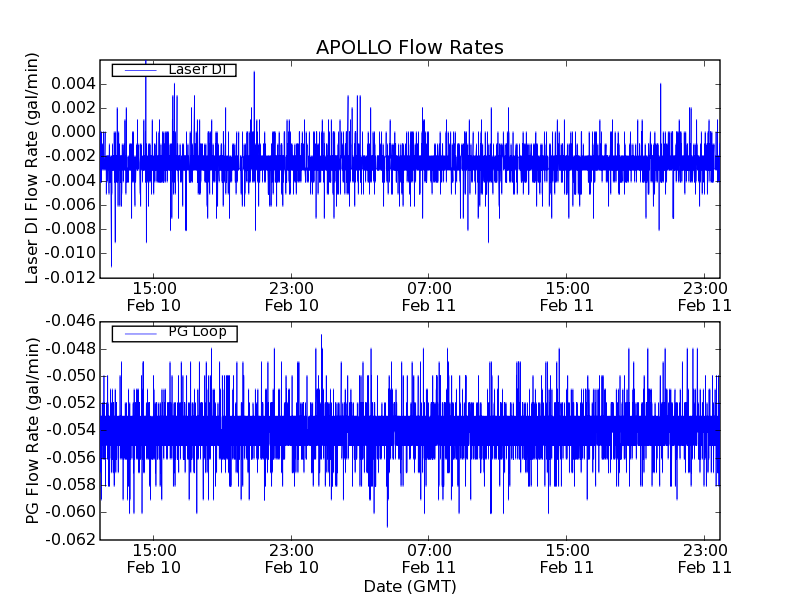Click 15:00 Feb 10 tick under lower plot
This screenshot has height=600, width=800.
tap(154, 558)
